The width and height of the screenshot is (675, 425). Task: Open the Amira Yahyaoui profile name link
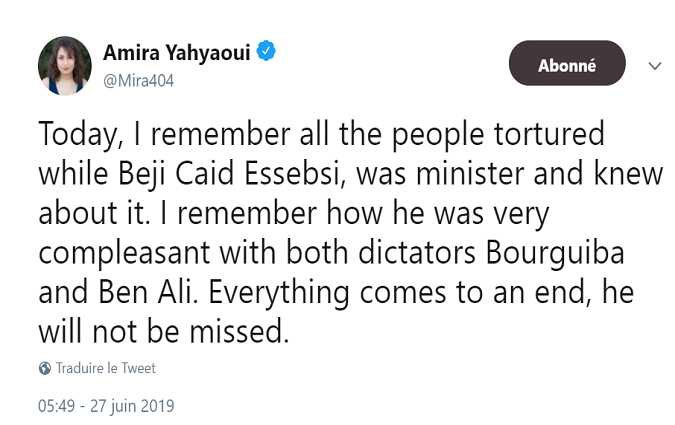click(176, 52)
